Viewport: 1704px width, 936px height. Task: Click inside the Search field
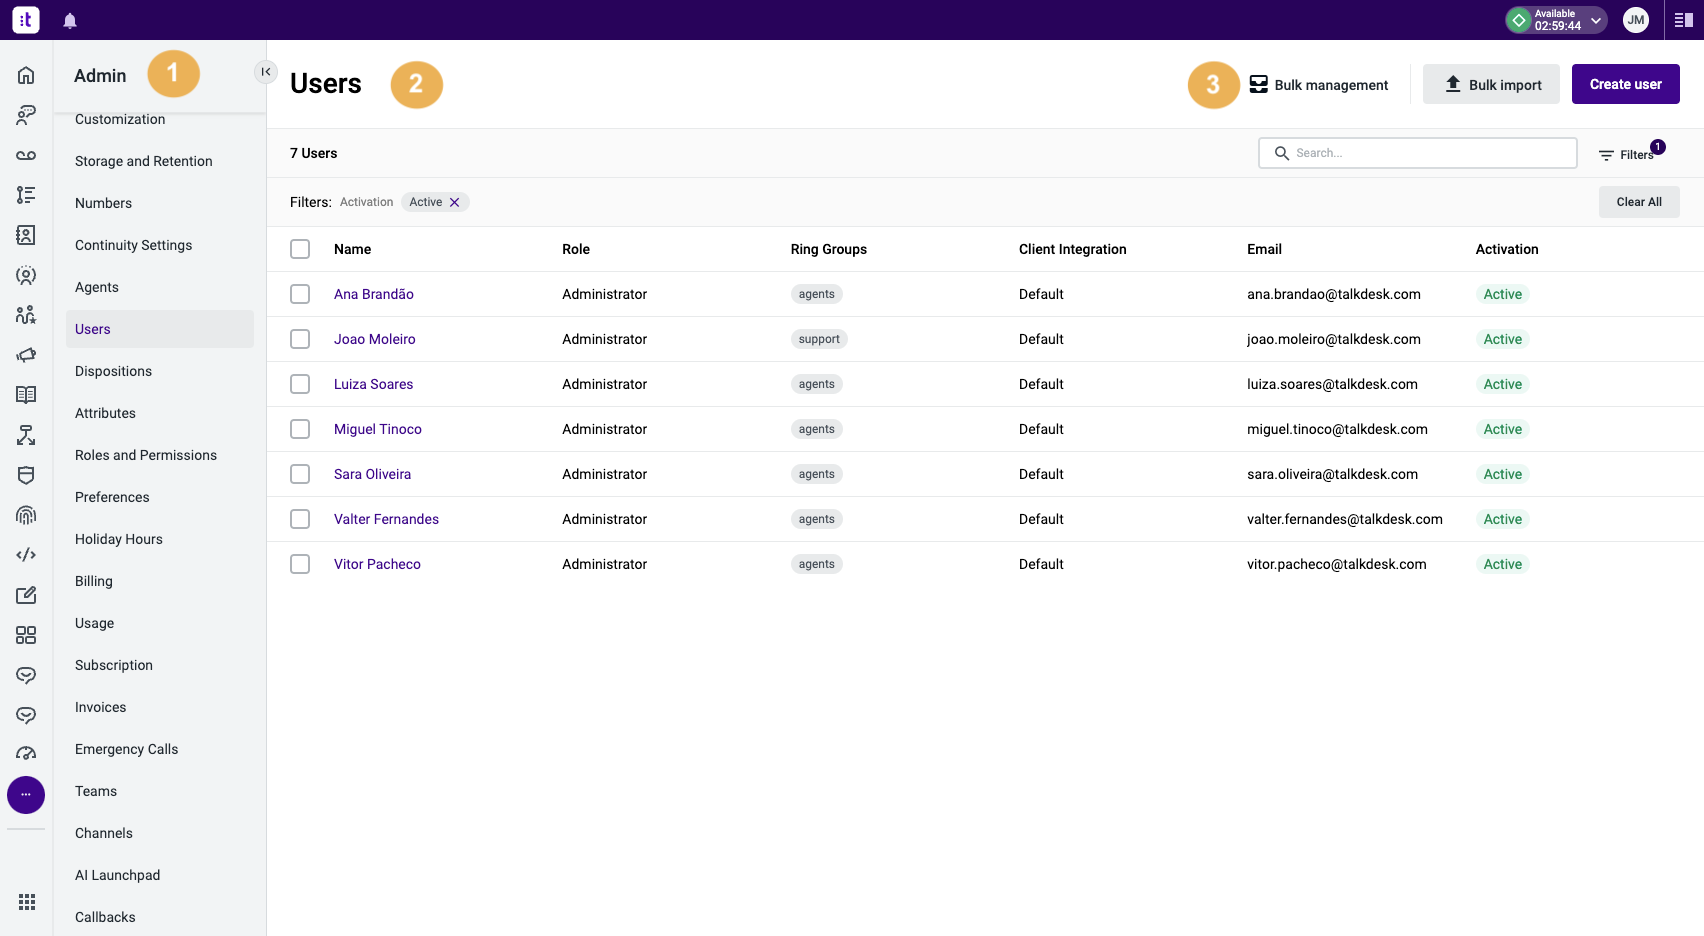point(1417,152)
